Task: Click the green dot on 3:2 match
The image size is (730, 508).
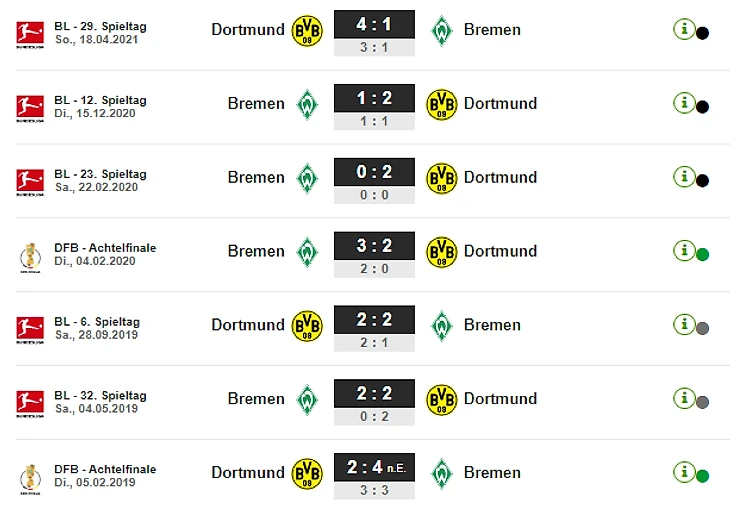Action: 702,255
